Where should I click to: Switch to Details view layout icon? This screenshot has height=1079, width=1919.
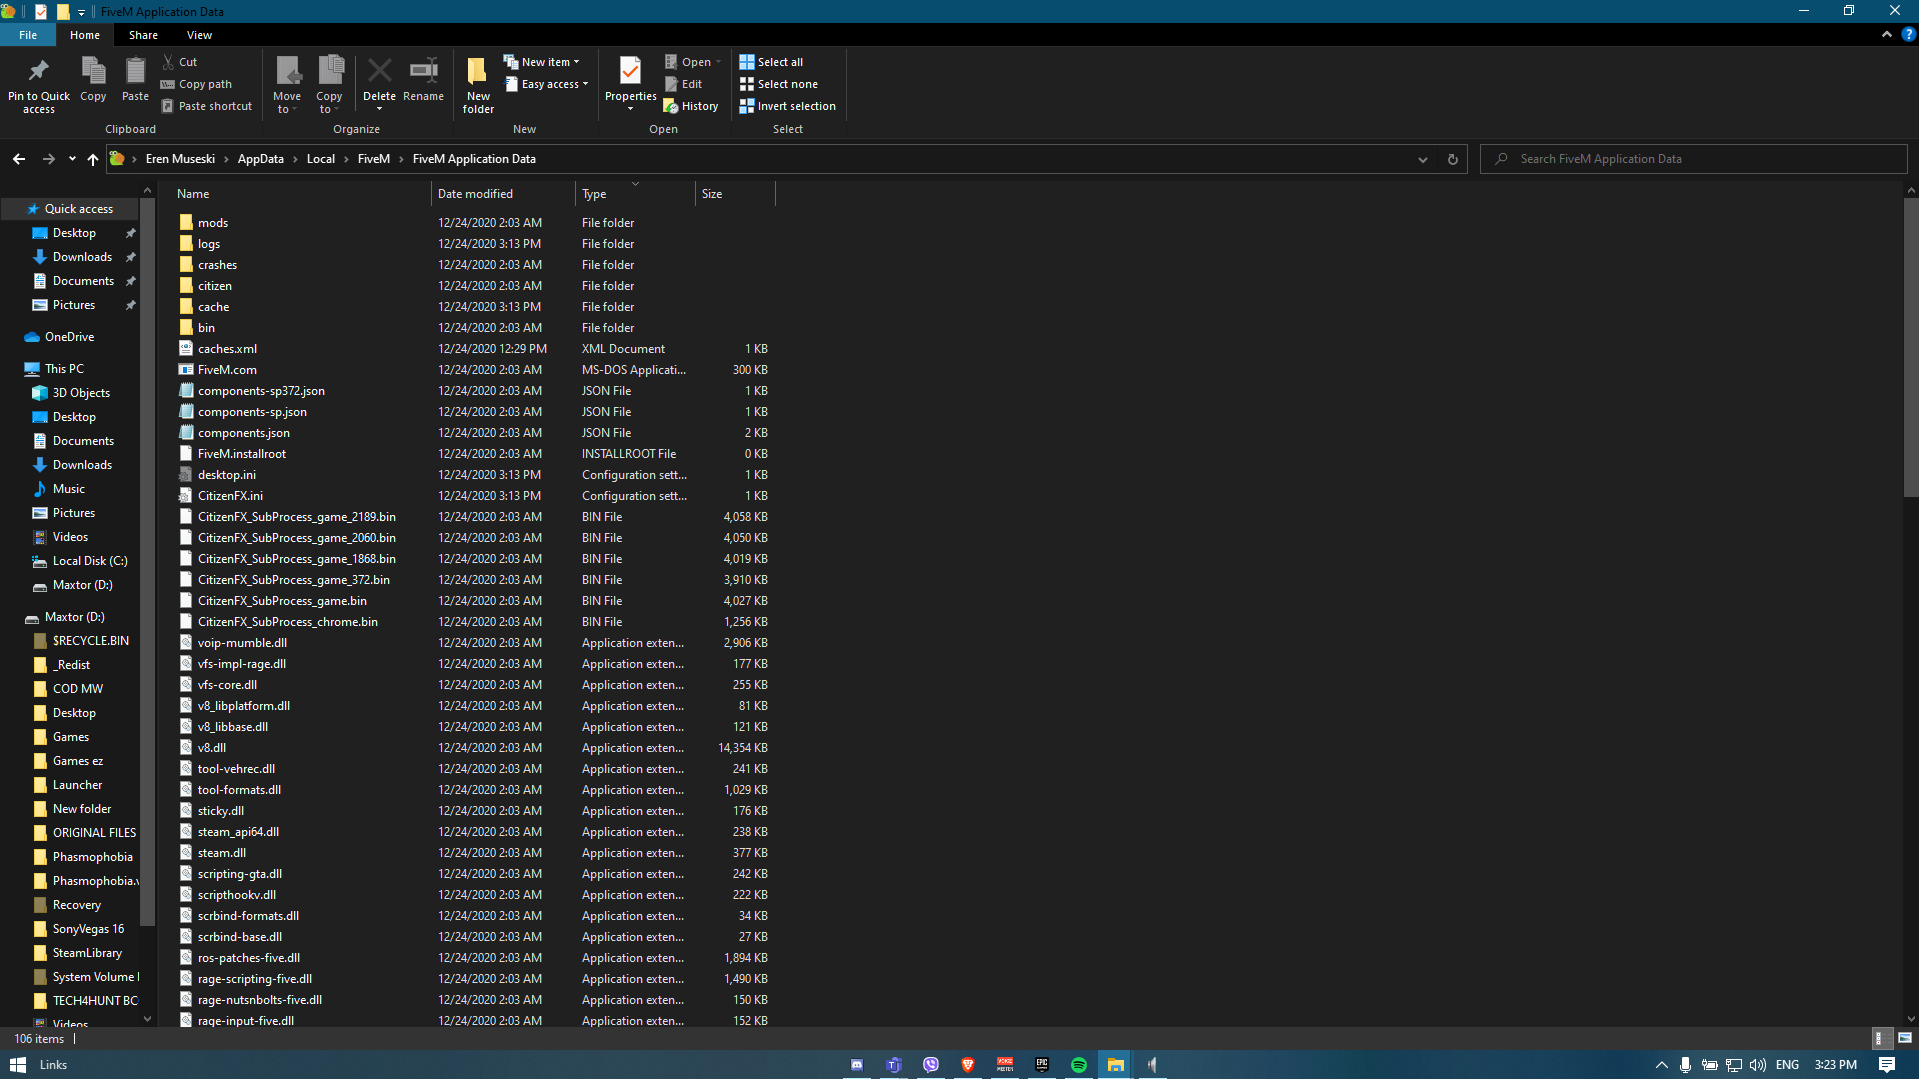coord(1880,1038)
